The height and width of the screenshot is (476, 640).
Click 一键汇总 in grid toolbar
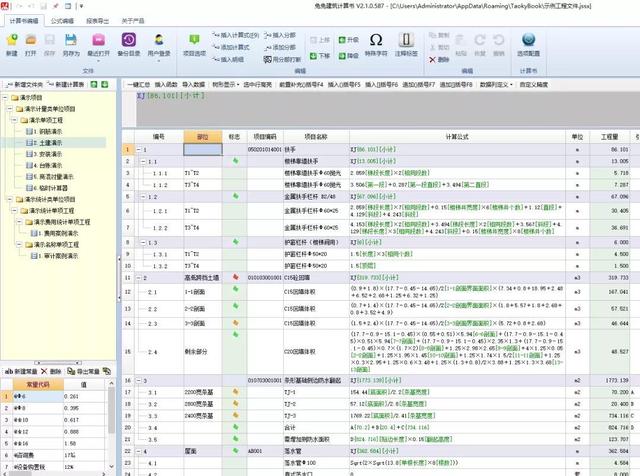coord(139,85)
